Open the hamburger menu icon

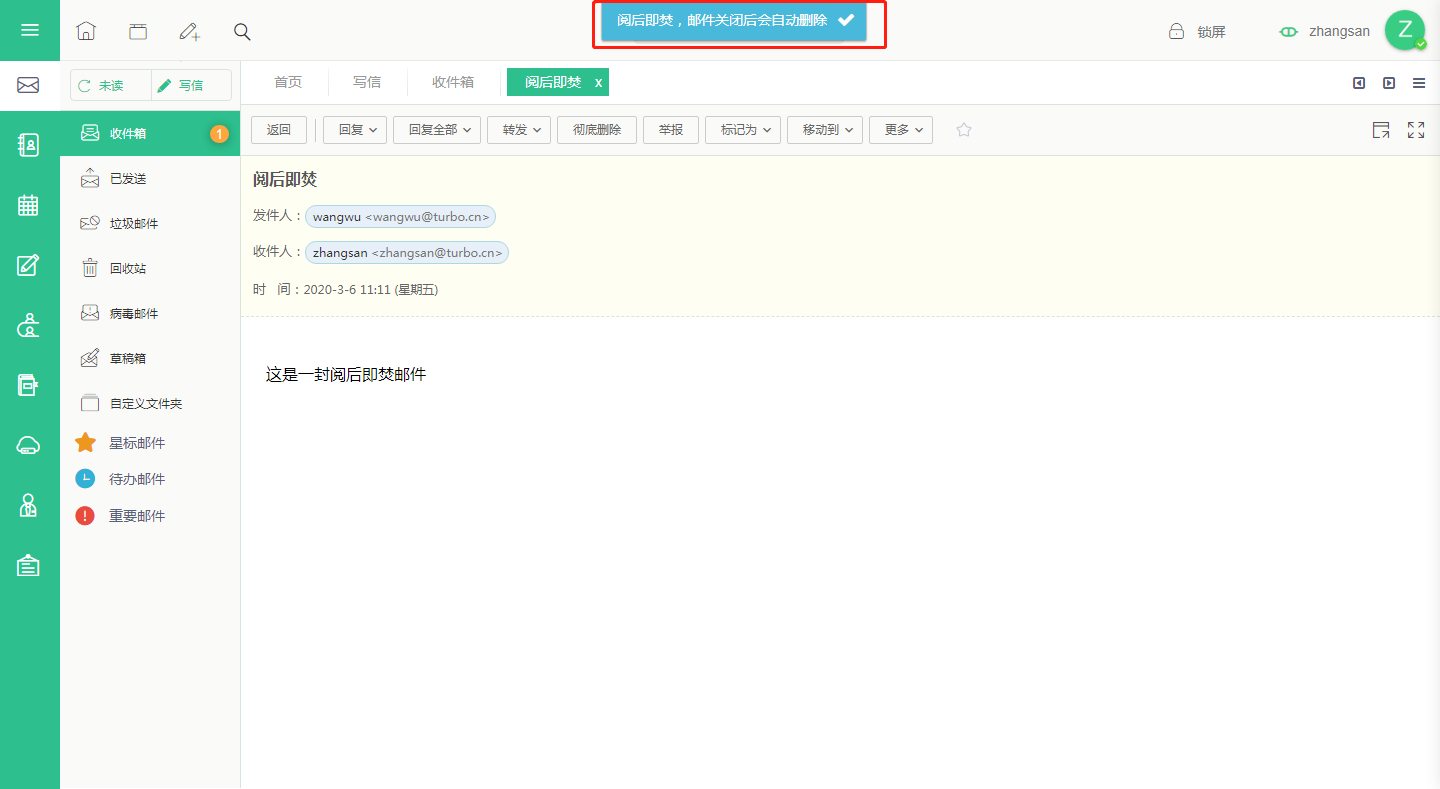click(30, 30)
